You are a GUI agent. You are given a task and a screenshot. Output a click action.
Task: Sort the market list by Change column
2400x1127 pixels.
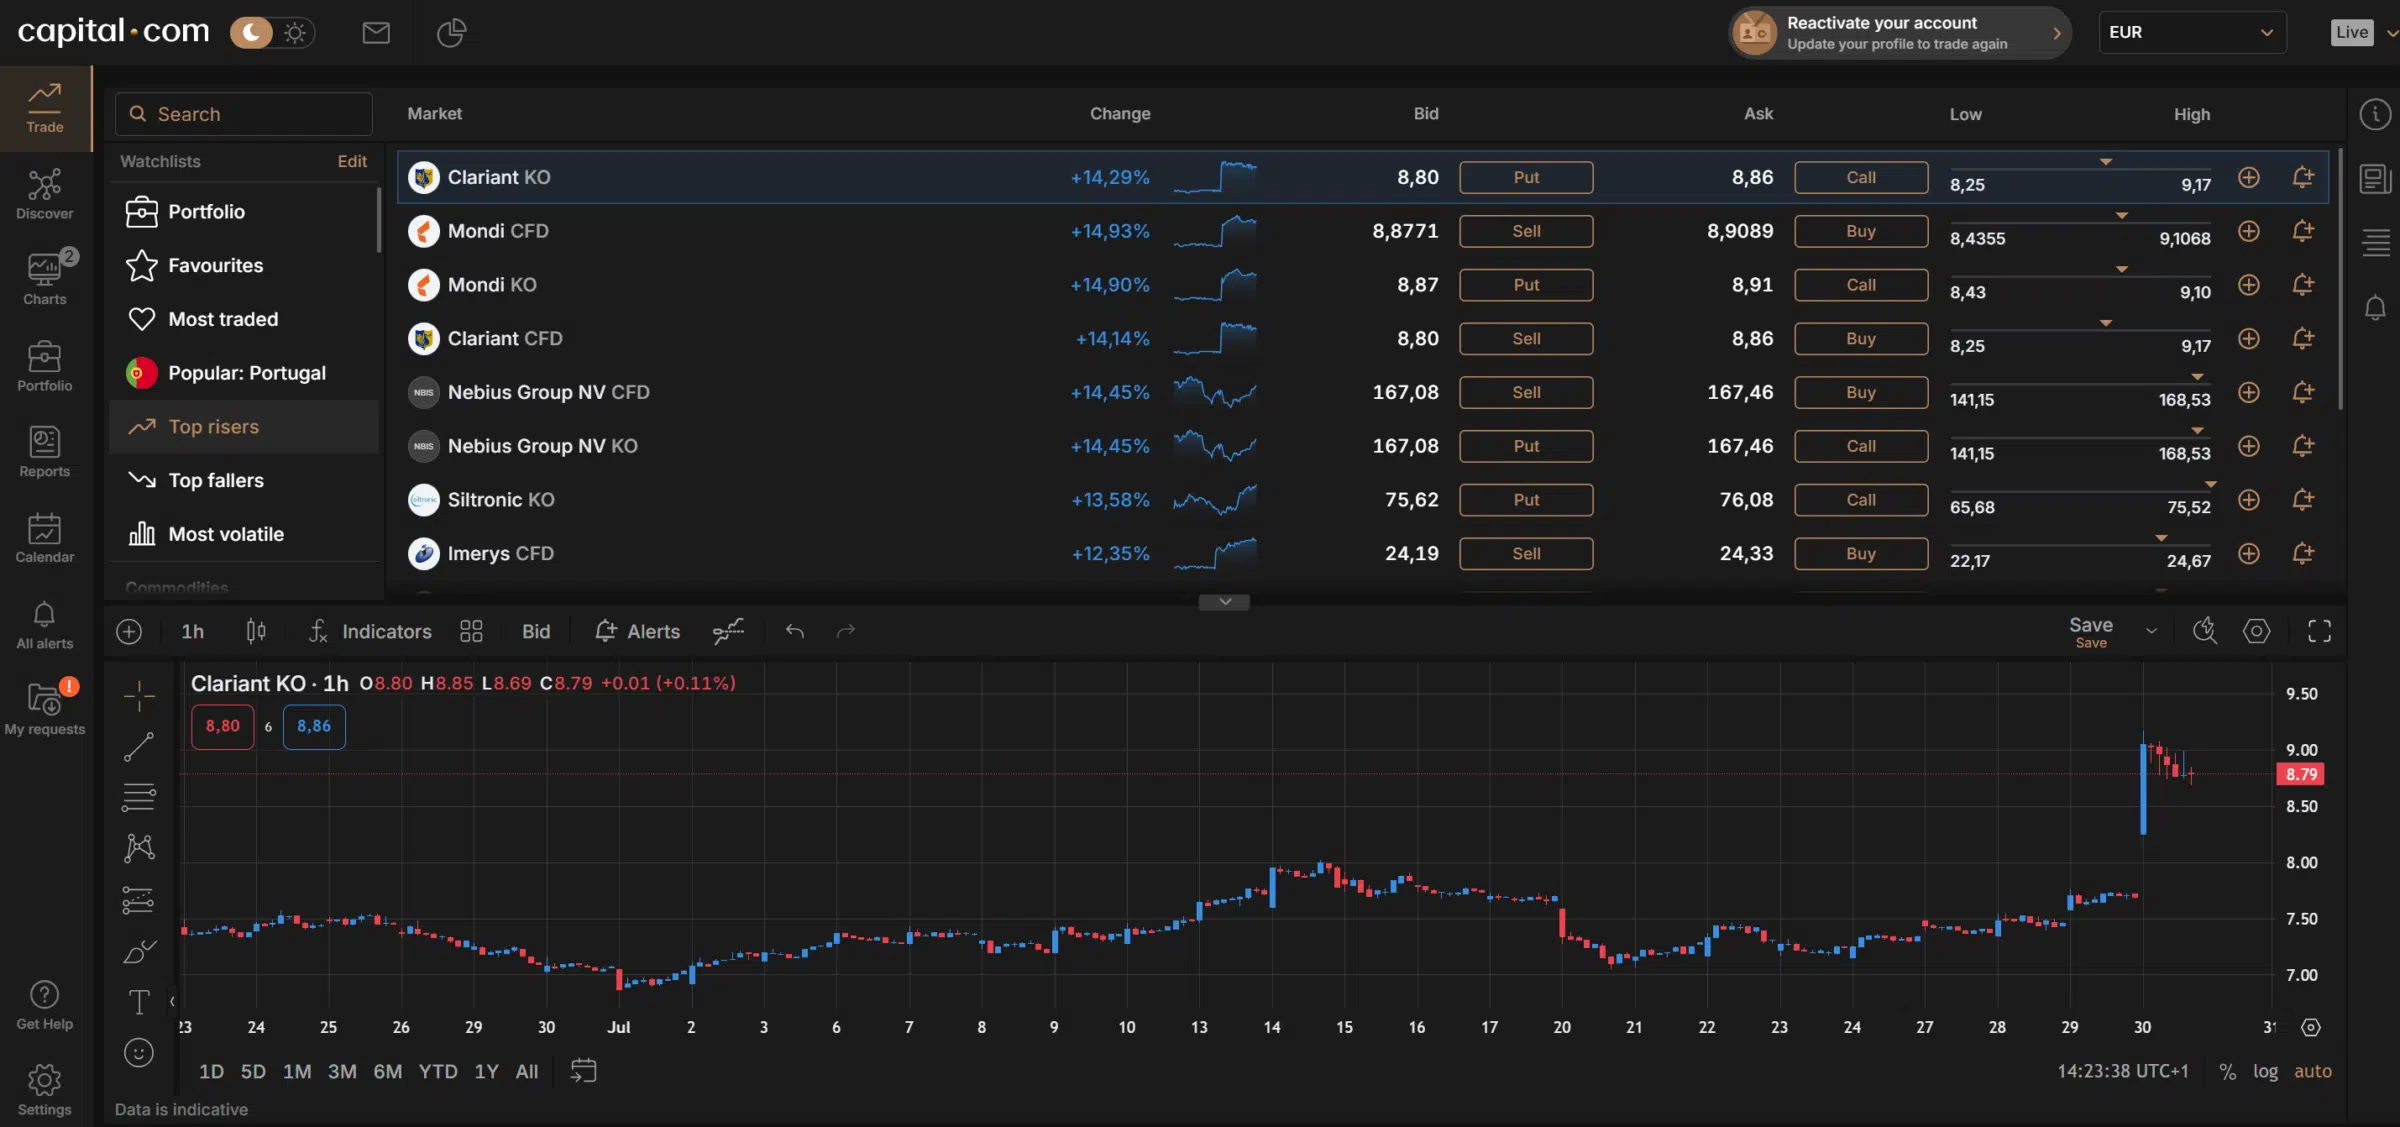tap(1120, 114)
